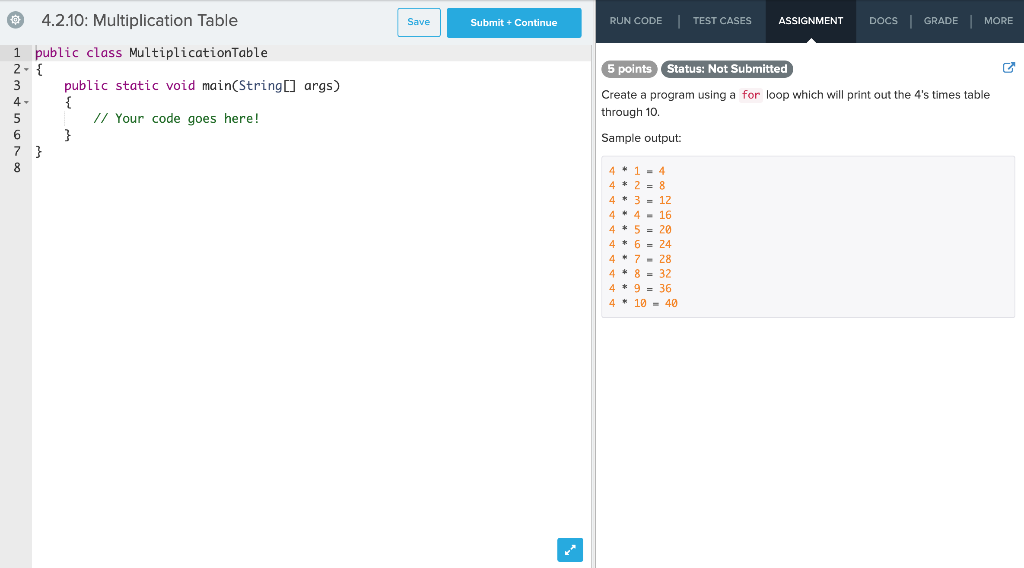This screenshot has height=568, width=1024.
Task: Expand the editor with the fullscreen arrows icon
Action: click(x=569, y=550)
